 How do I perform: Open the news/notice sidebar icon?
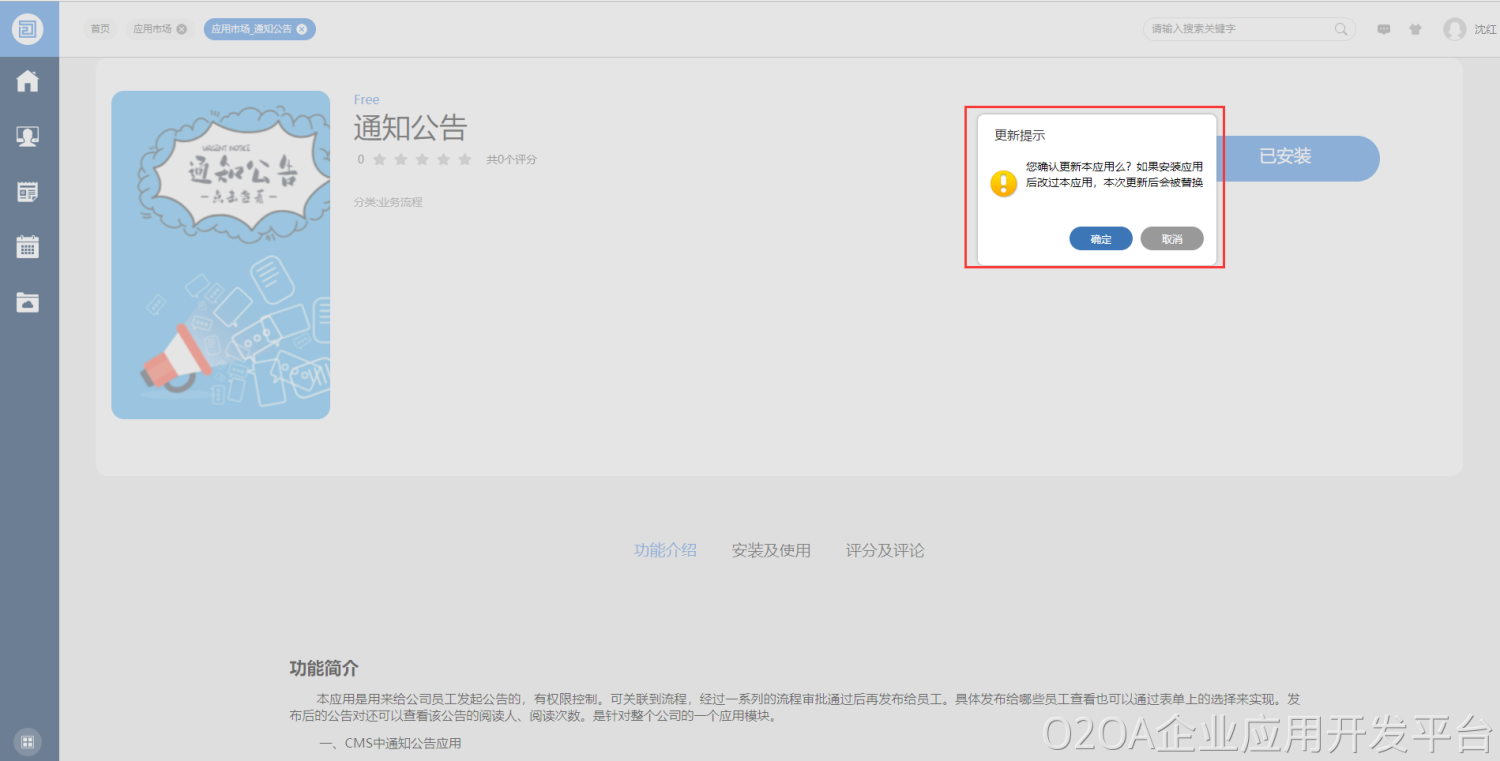click(28, 192)
